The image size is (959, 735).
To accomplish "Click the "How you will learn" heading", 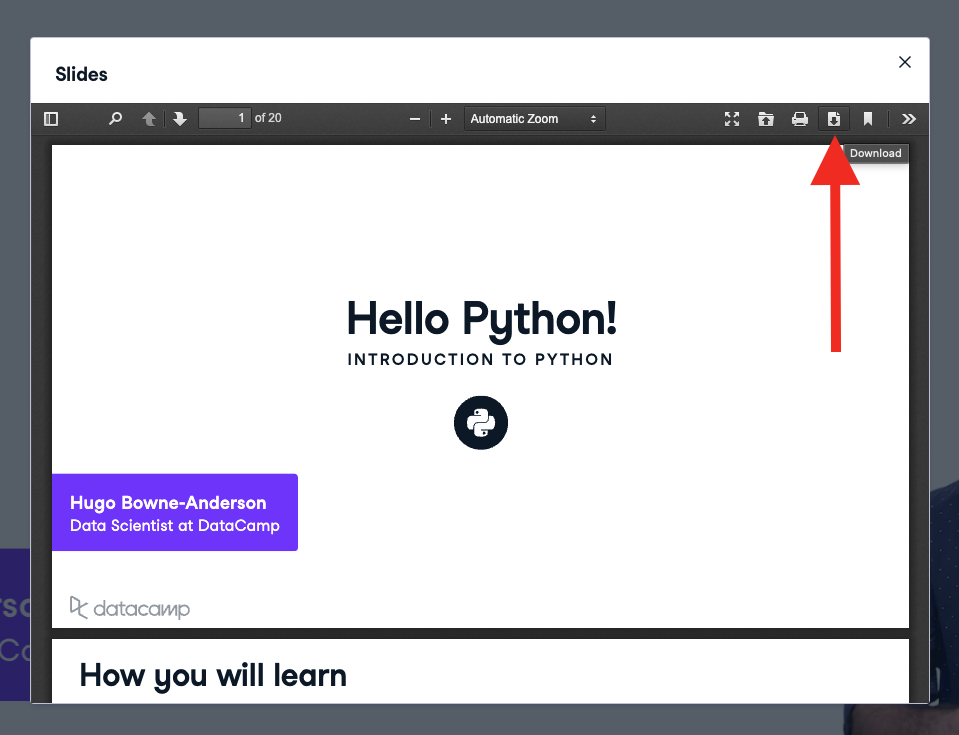I will (213, 675).
